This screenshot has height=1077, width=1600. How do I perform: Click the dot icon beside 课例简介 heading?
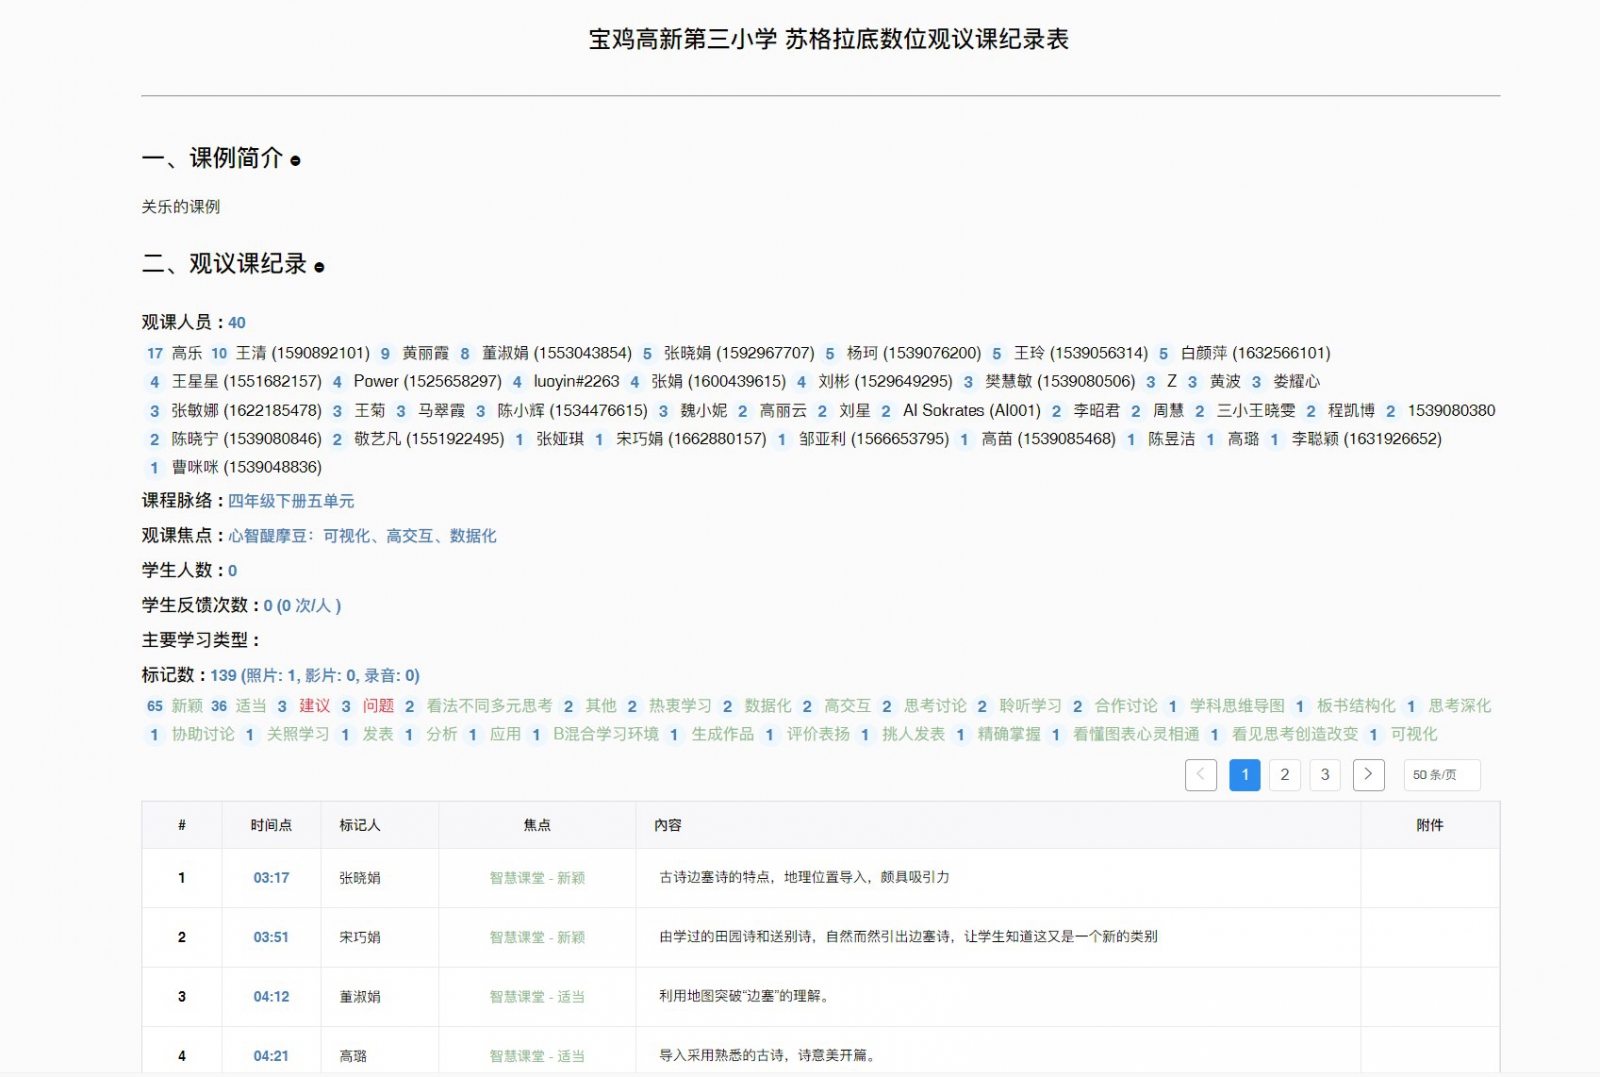(295, 160)
